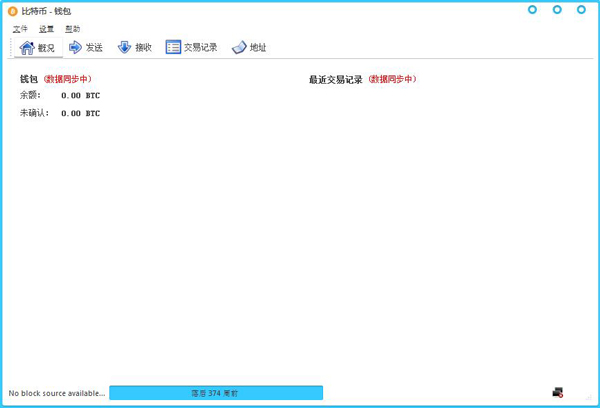Click the 比特币 - 钱包 window title

pos(46,11)
